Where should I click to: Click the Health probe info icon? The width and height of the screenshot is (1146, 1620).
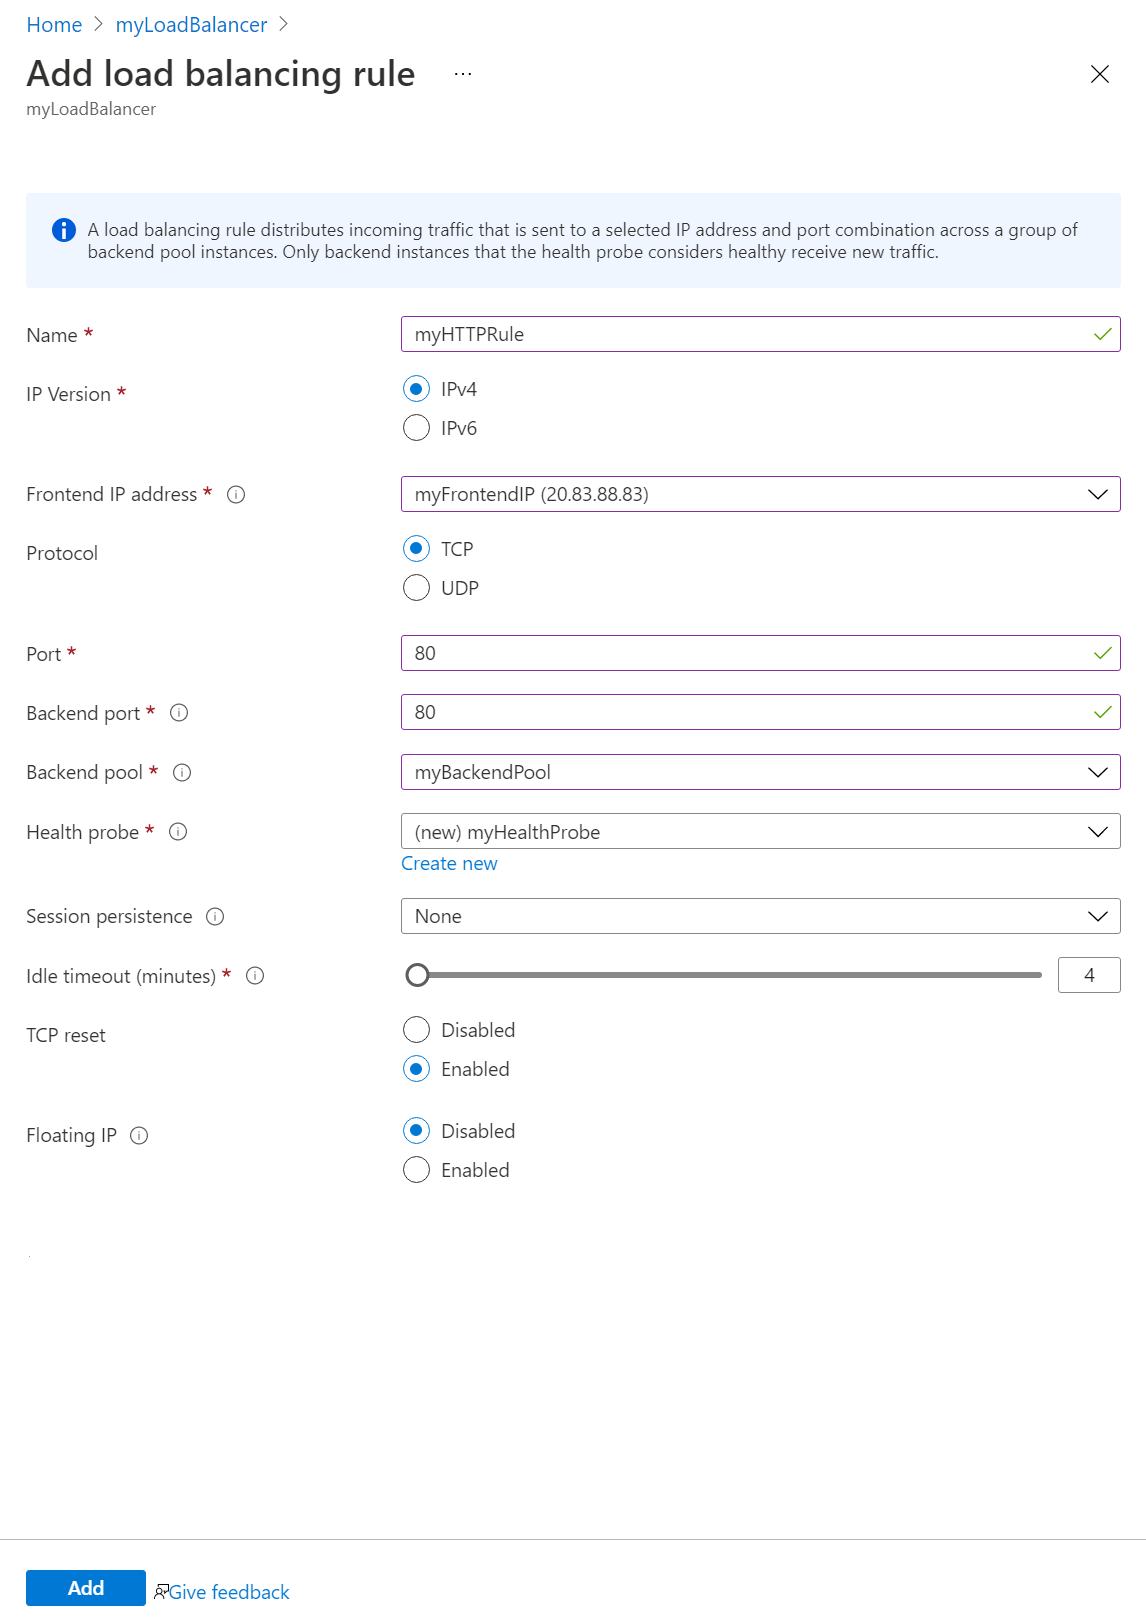(178, 832)
